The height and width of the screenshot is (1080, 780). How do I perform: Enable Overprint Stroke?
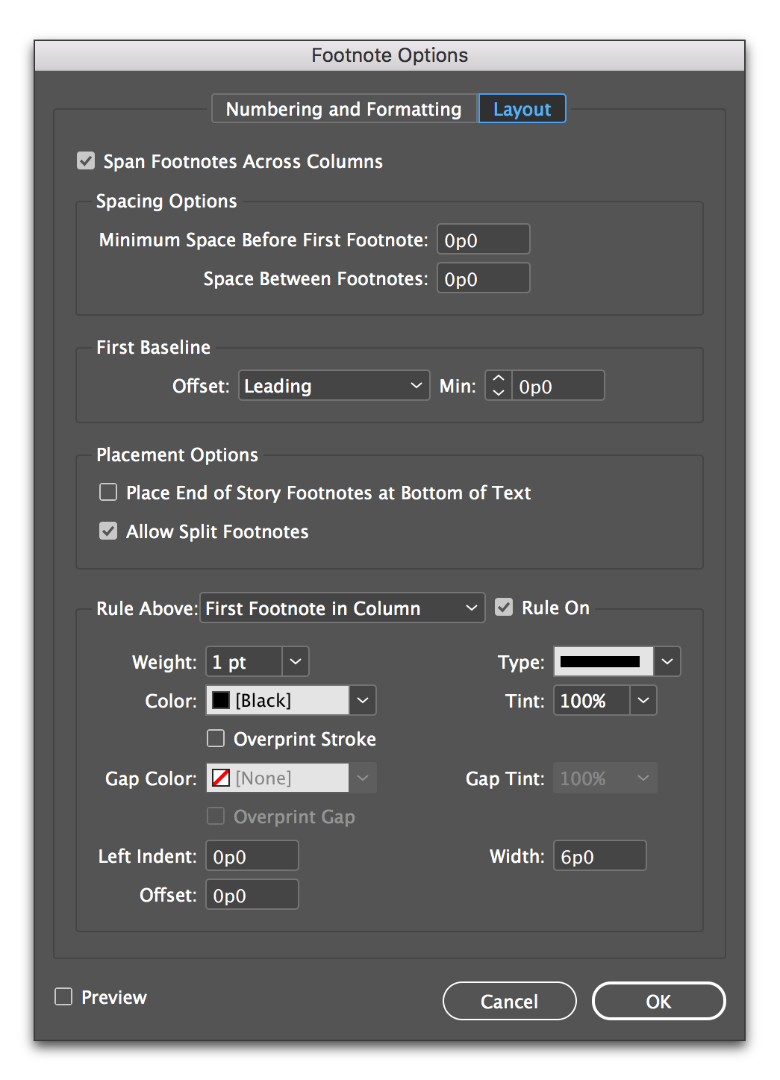point(215,739)
